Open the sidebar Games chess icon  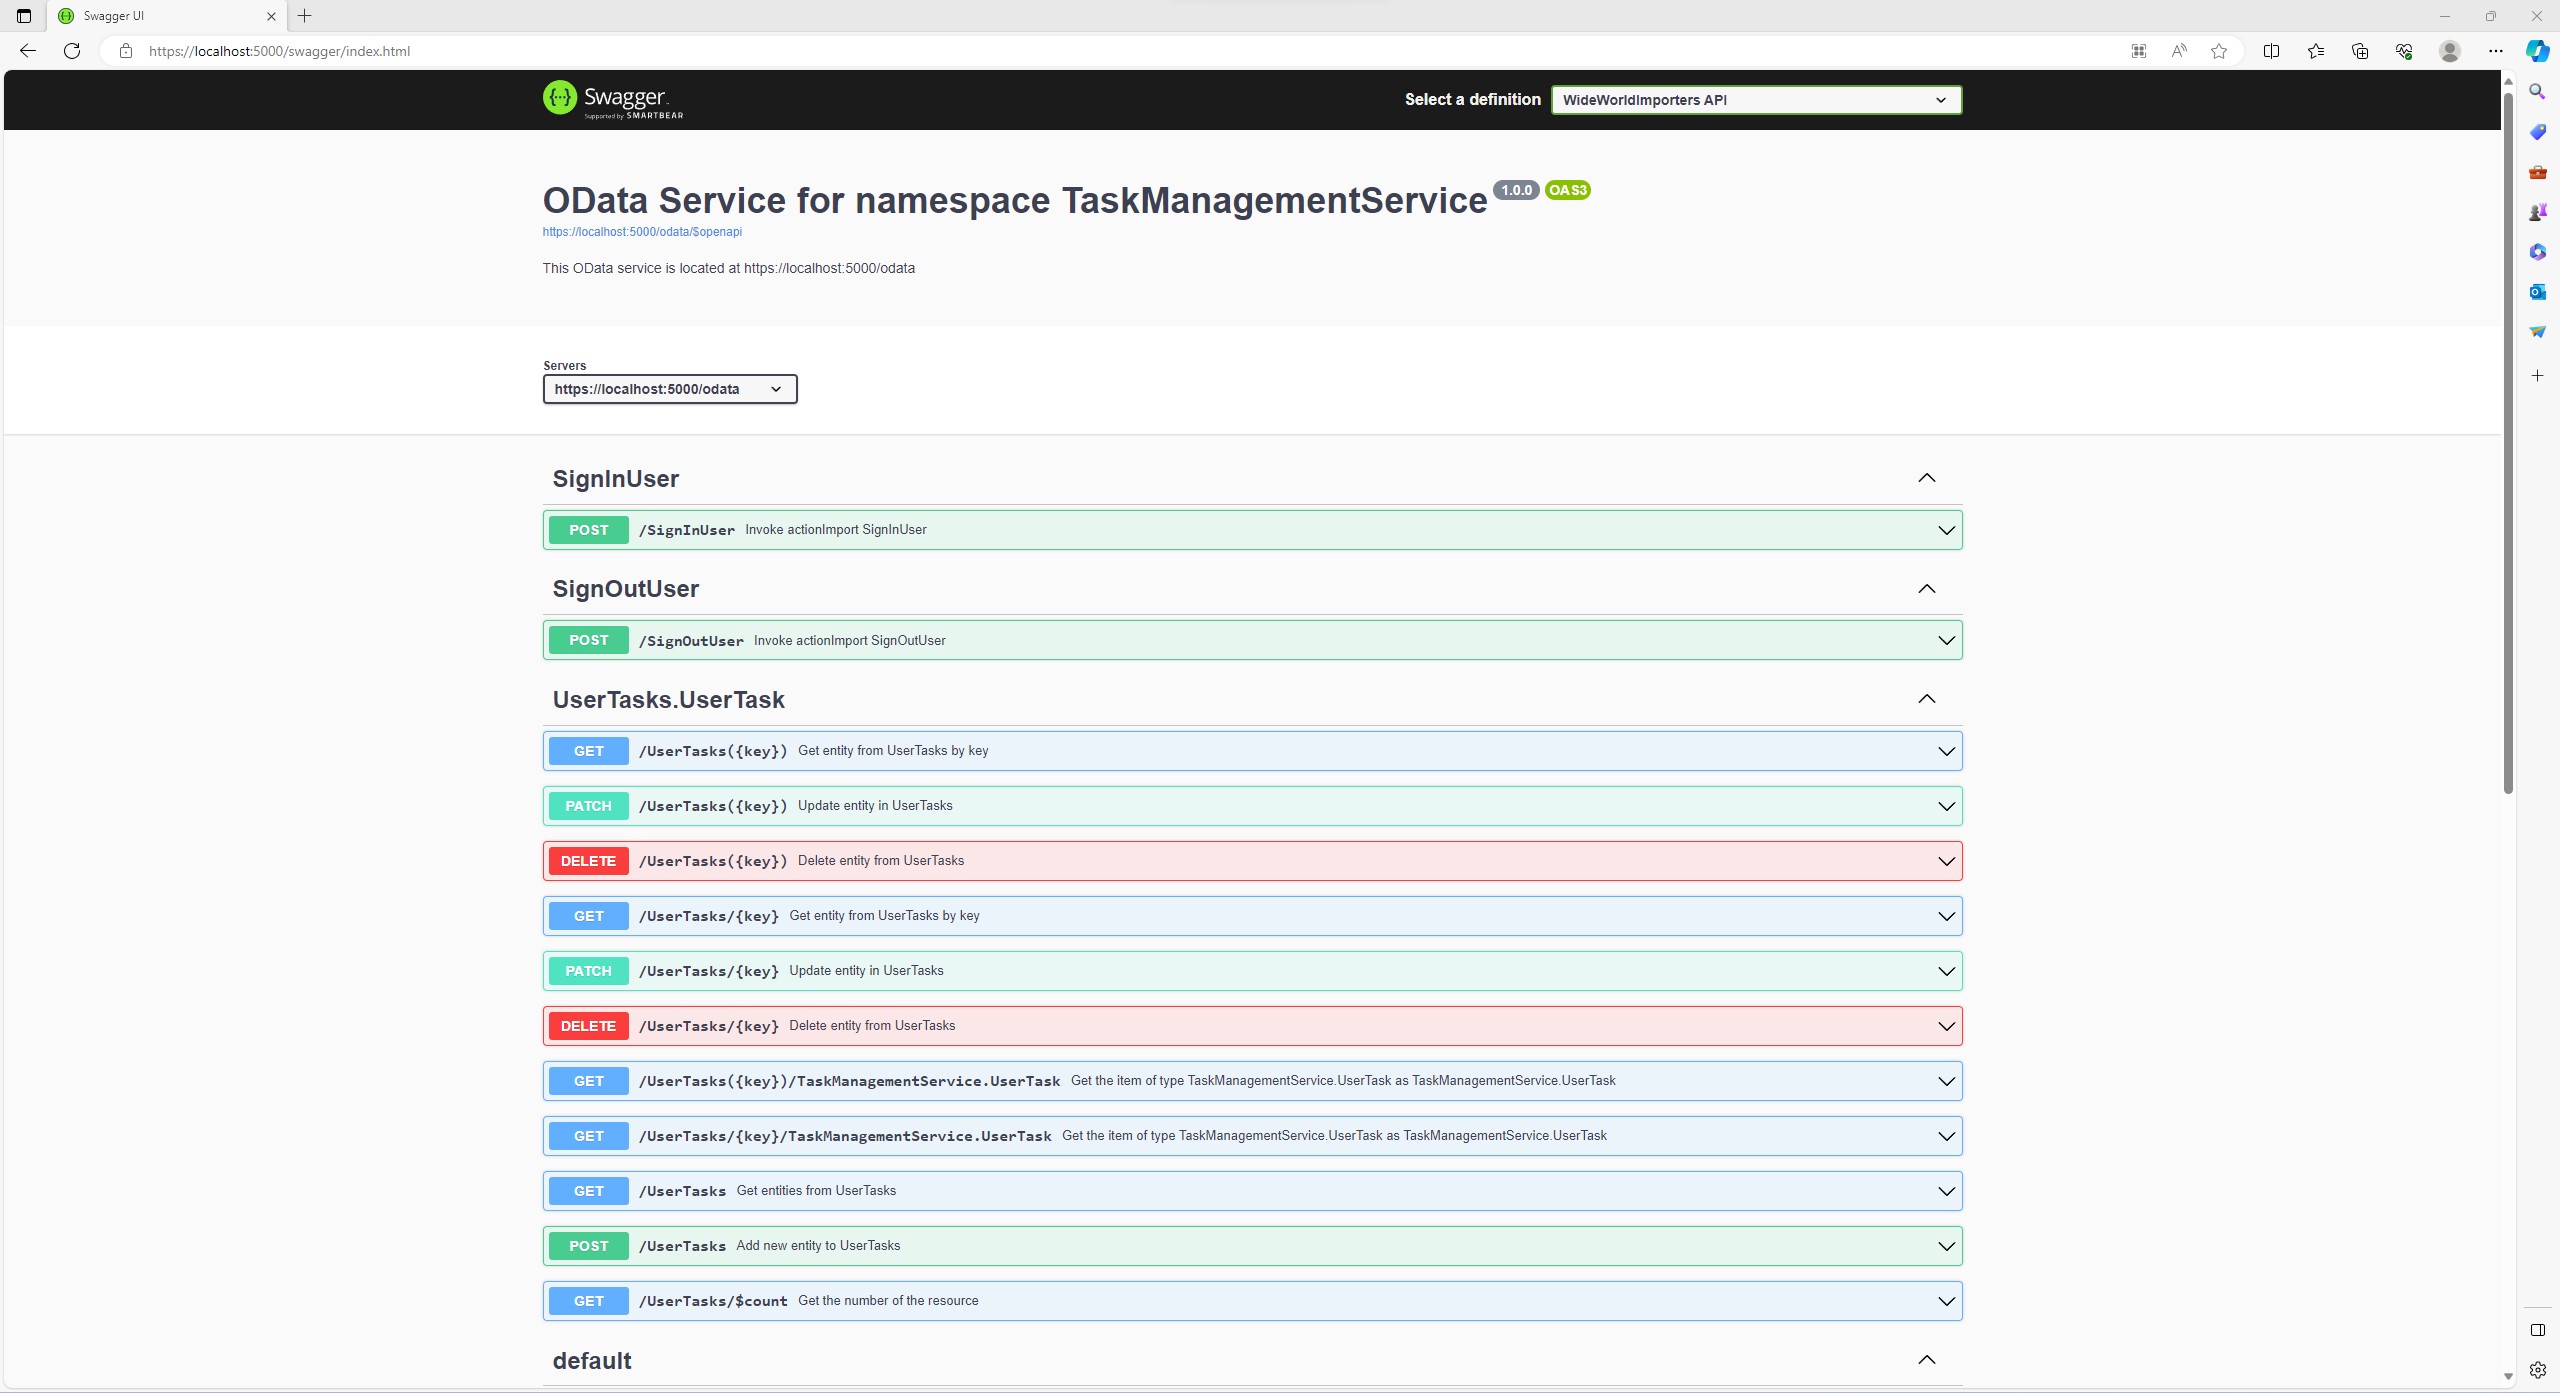pyautogui.click(x=2537, y=212)
